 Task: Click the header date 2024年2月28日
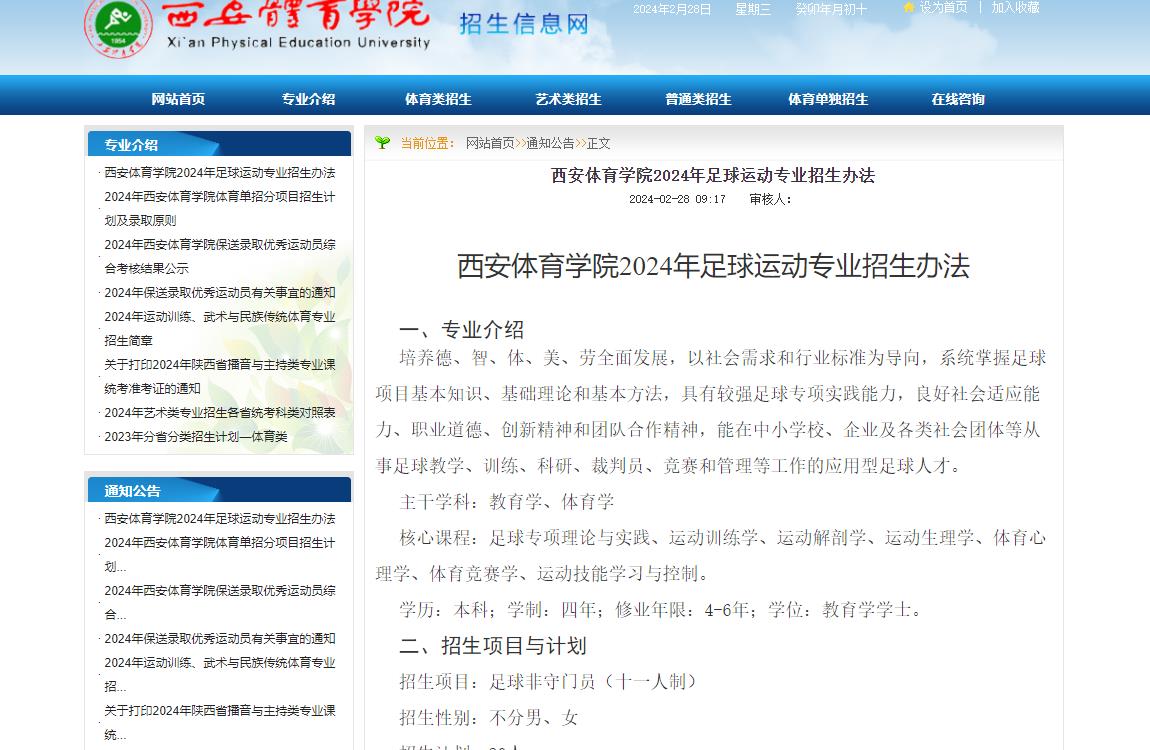click(x=672, y=10)
